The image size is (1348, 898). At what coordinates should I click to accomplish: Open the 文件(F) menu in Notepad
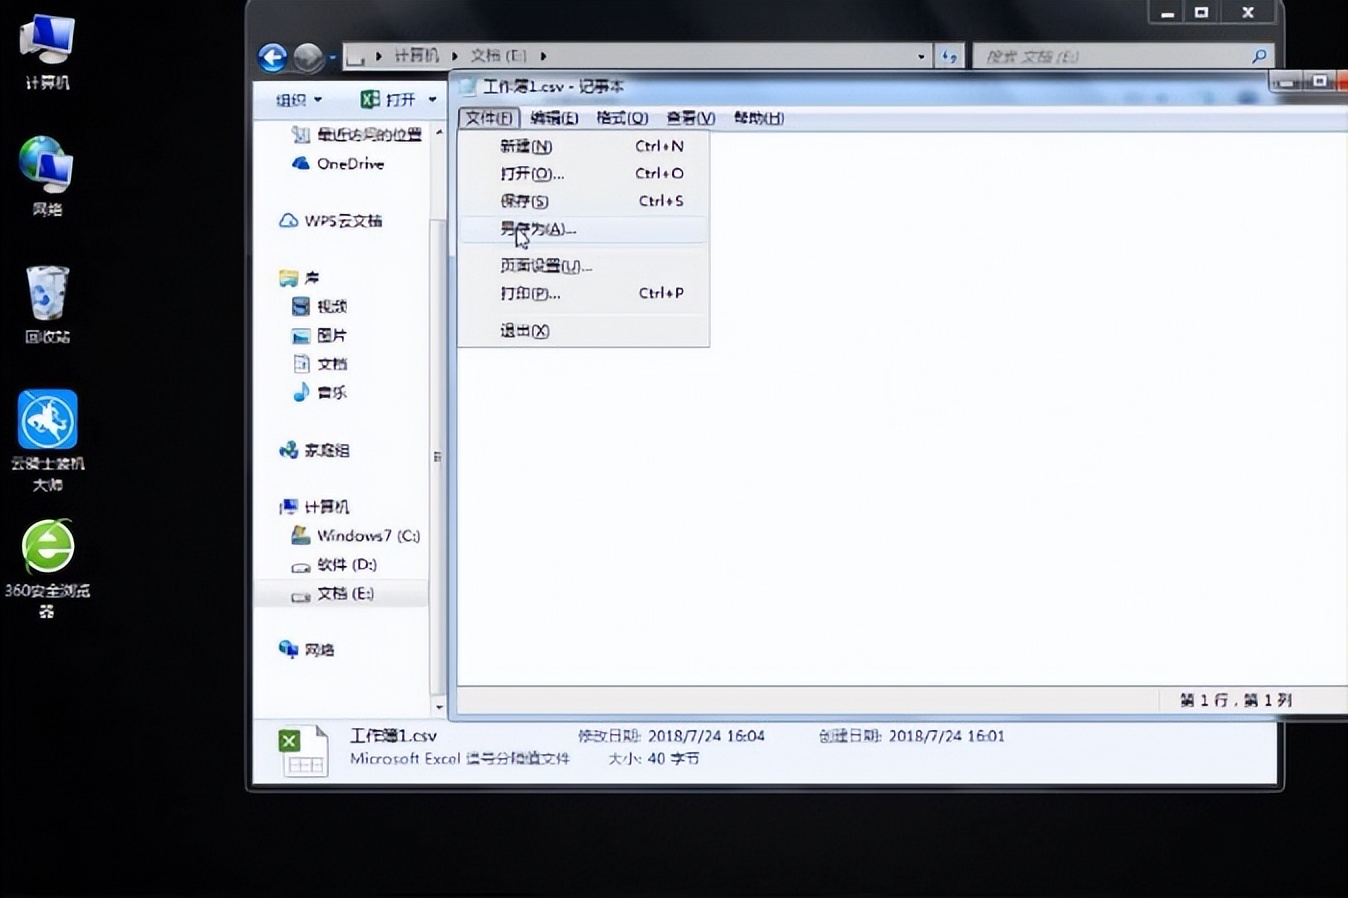(489, 118)
